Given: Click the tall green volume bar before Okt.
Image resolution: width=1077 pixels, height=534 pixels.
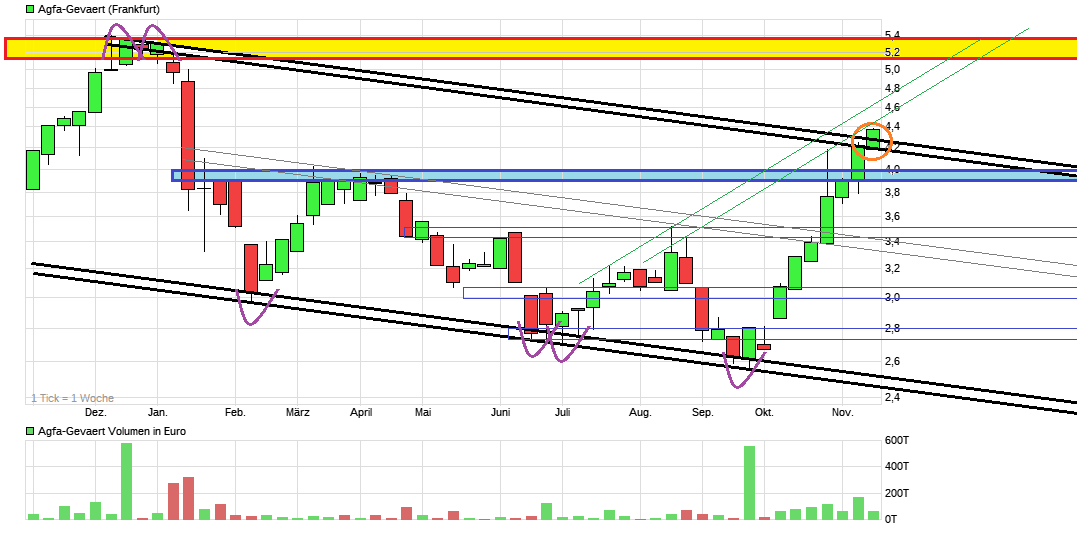Looking at the screenshot, I should 749,483.
